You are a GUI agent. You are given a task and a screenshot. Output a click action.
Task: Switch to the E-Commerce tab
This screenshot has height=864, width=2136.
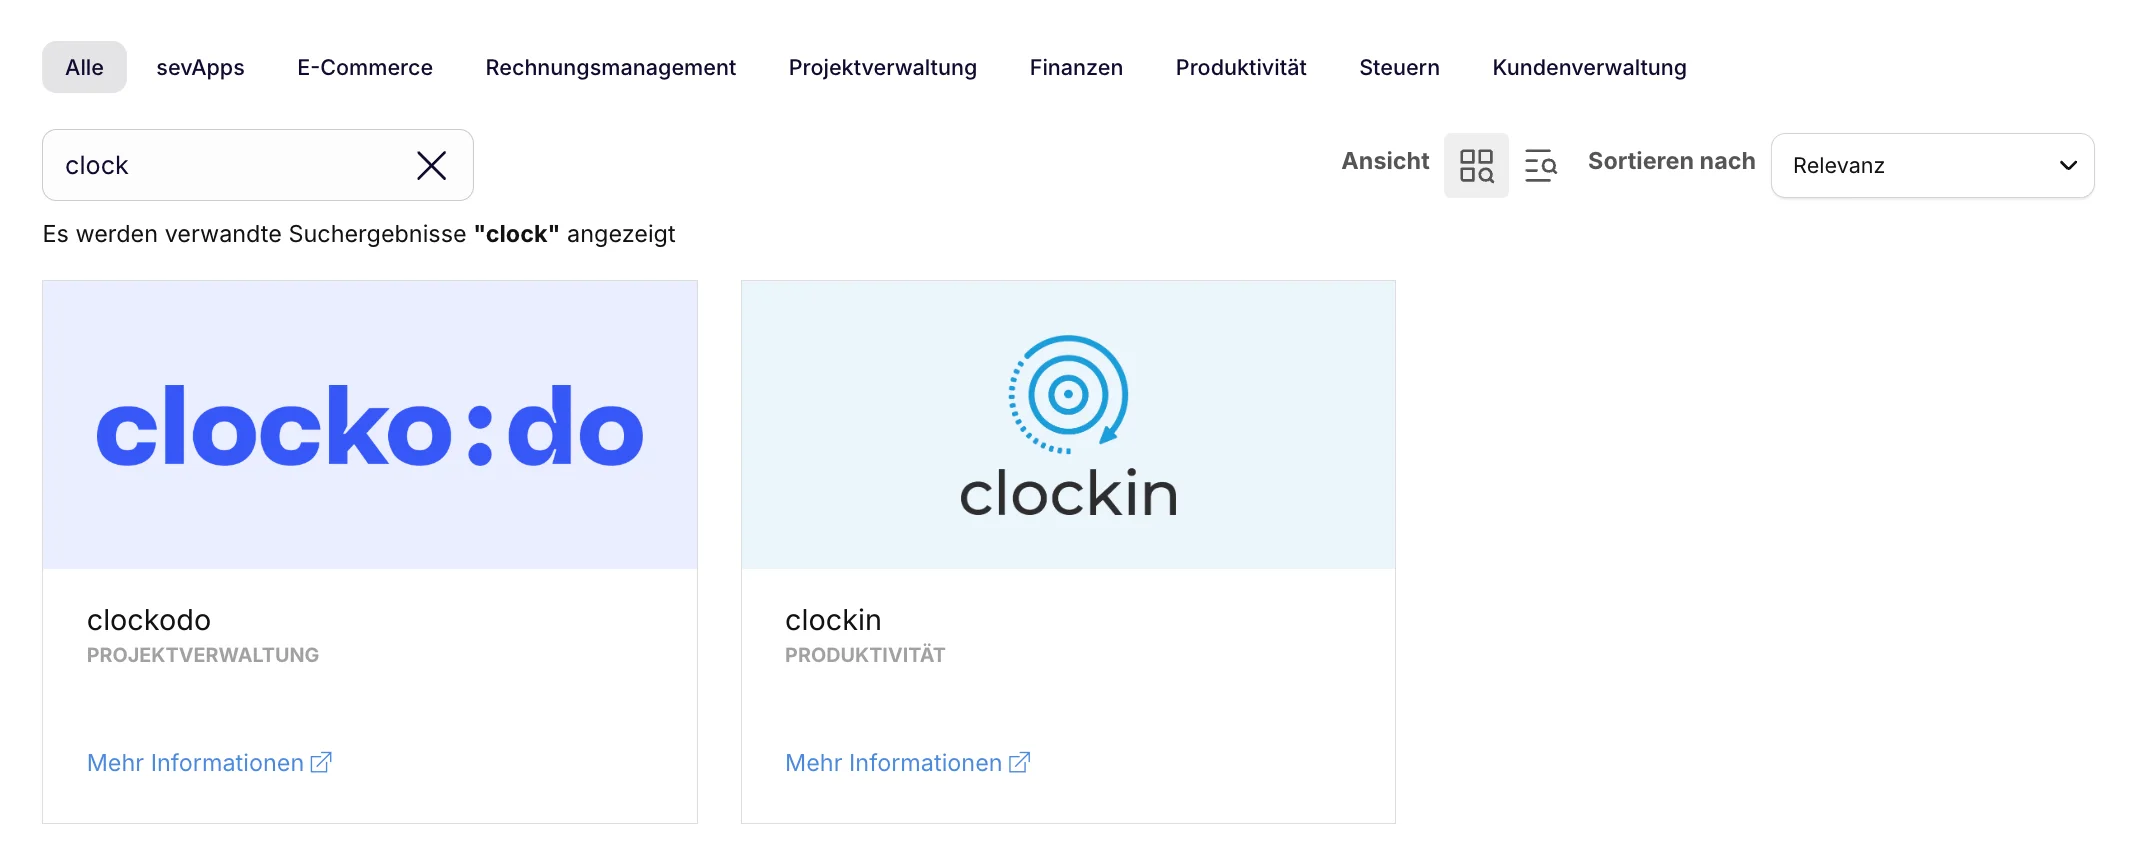point(364,67)
